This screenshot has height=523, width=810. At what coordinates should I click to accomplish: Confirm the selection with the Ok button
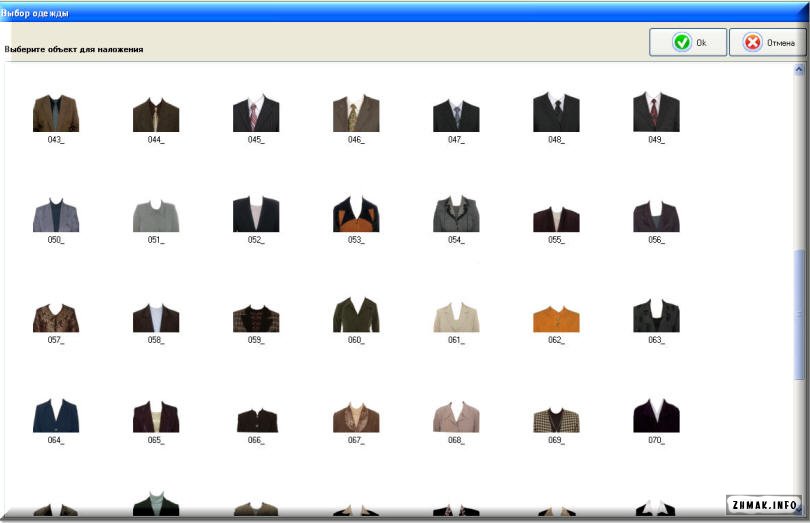[x=688, y=42]
